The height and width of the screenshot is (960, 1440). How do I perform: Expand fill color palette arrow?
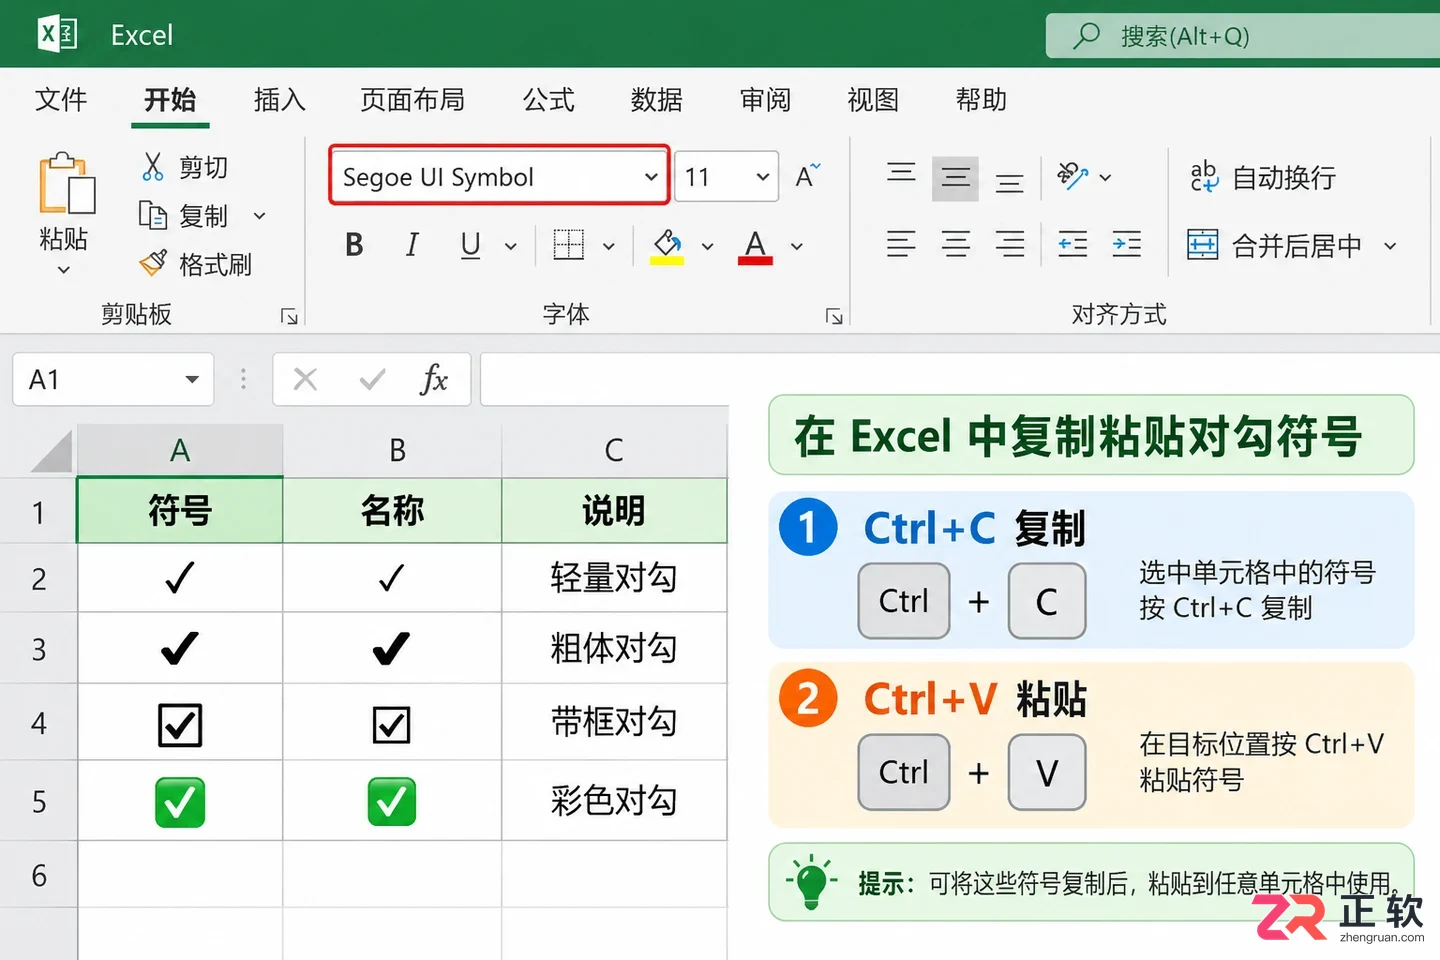coord(707,246)
